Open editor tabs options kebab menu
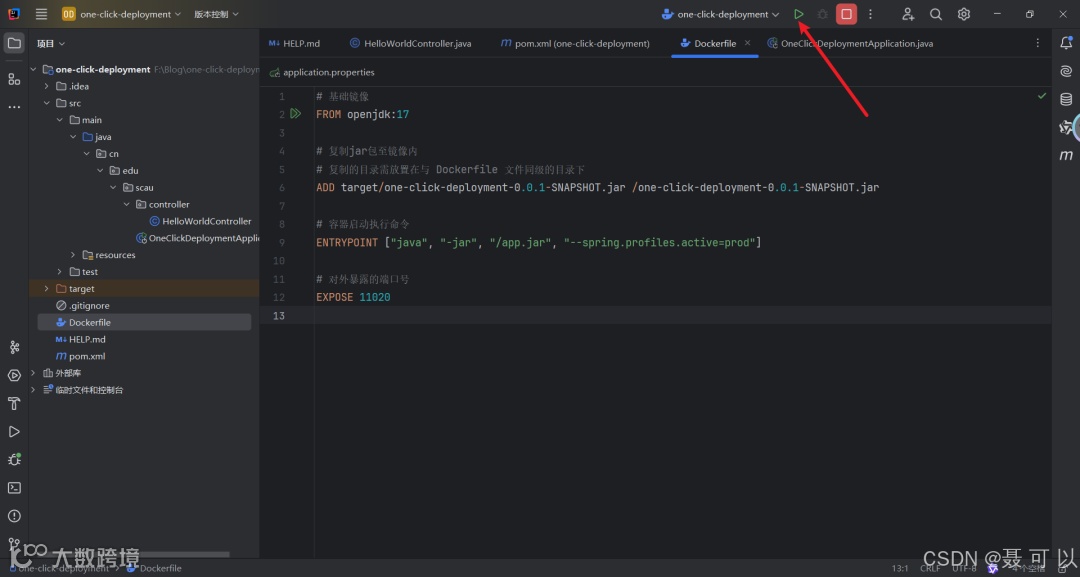The width and height of the screenshot is (1080, 577). pos(1037,43)
